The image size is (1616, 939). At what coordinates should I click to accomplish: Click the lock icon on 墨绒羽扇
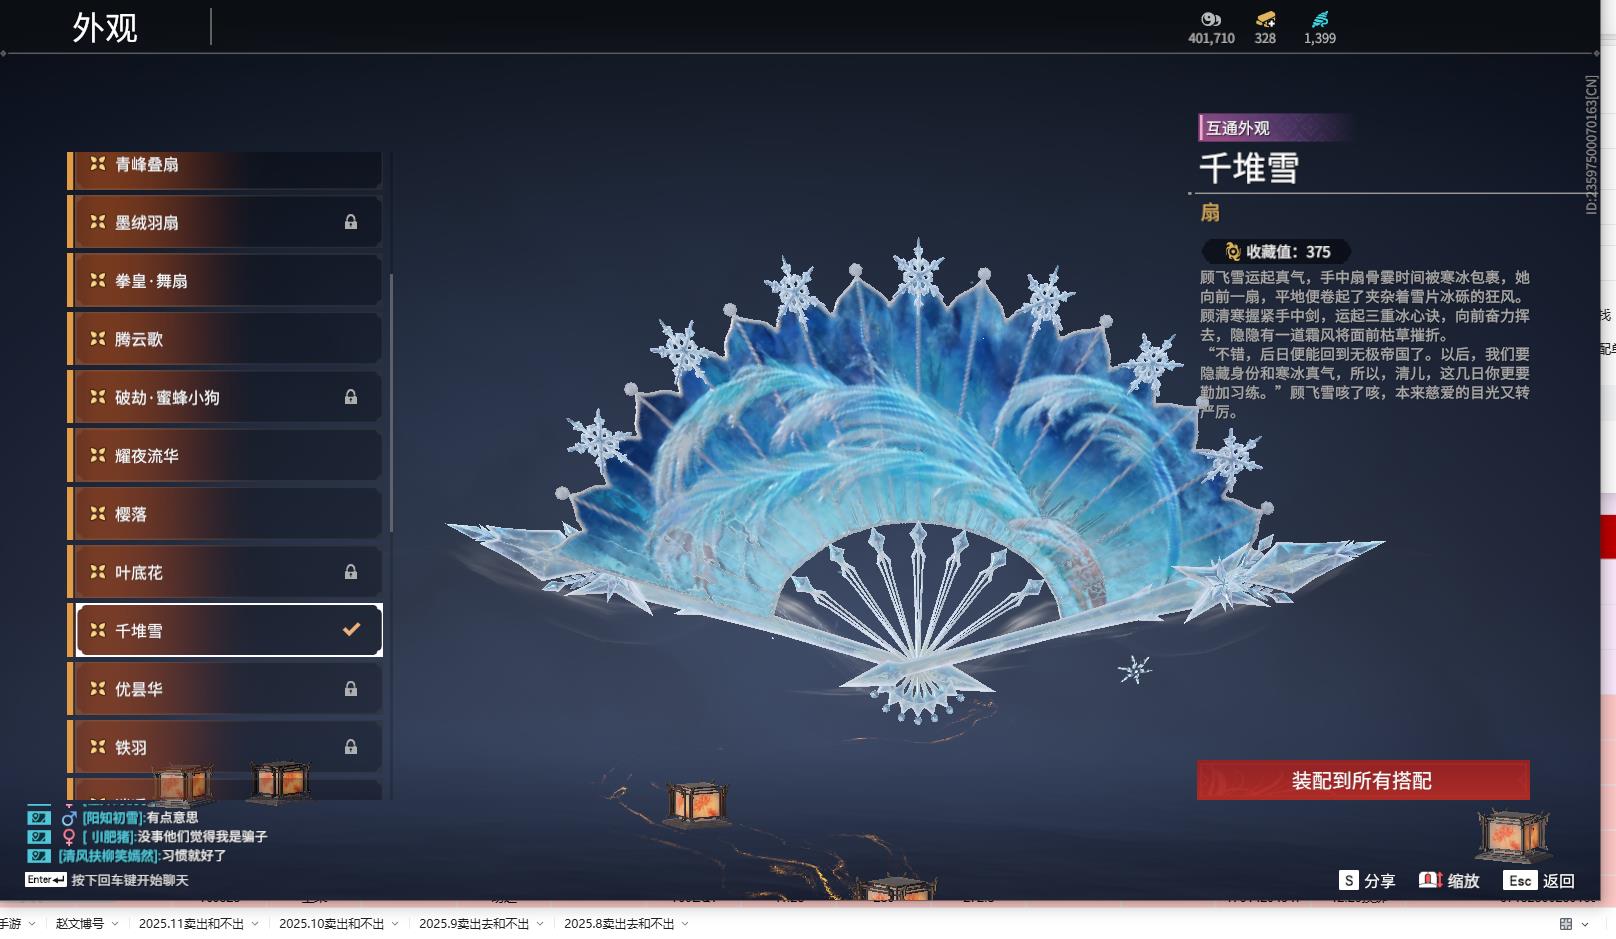[351, 222]
